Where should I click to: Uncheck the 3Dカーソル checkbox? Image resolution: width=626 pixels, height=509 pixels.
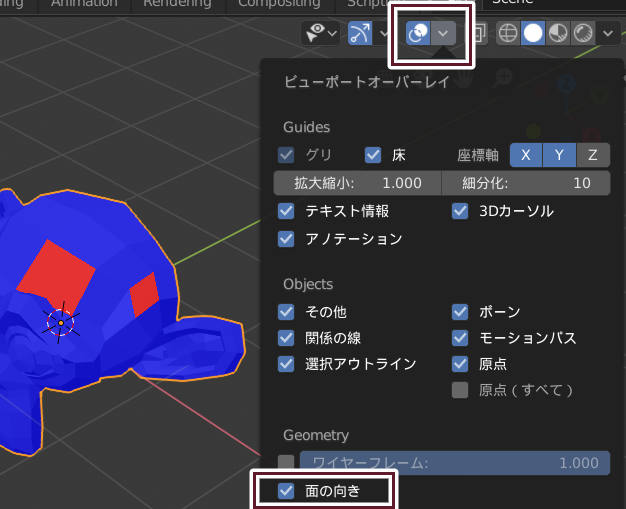click(460, 211)
